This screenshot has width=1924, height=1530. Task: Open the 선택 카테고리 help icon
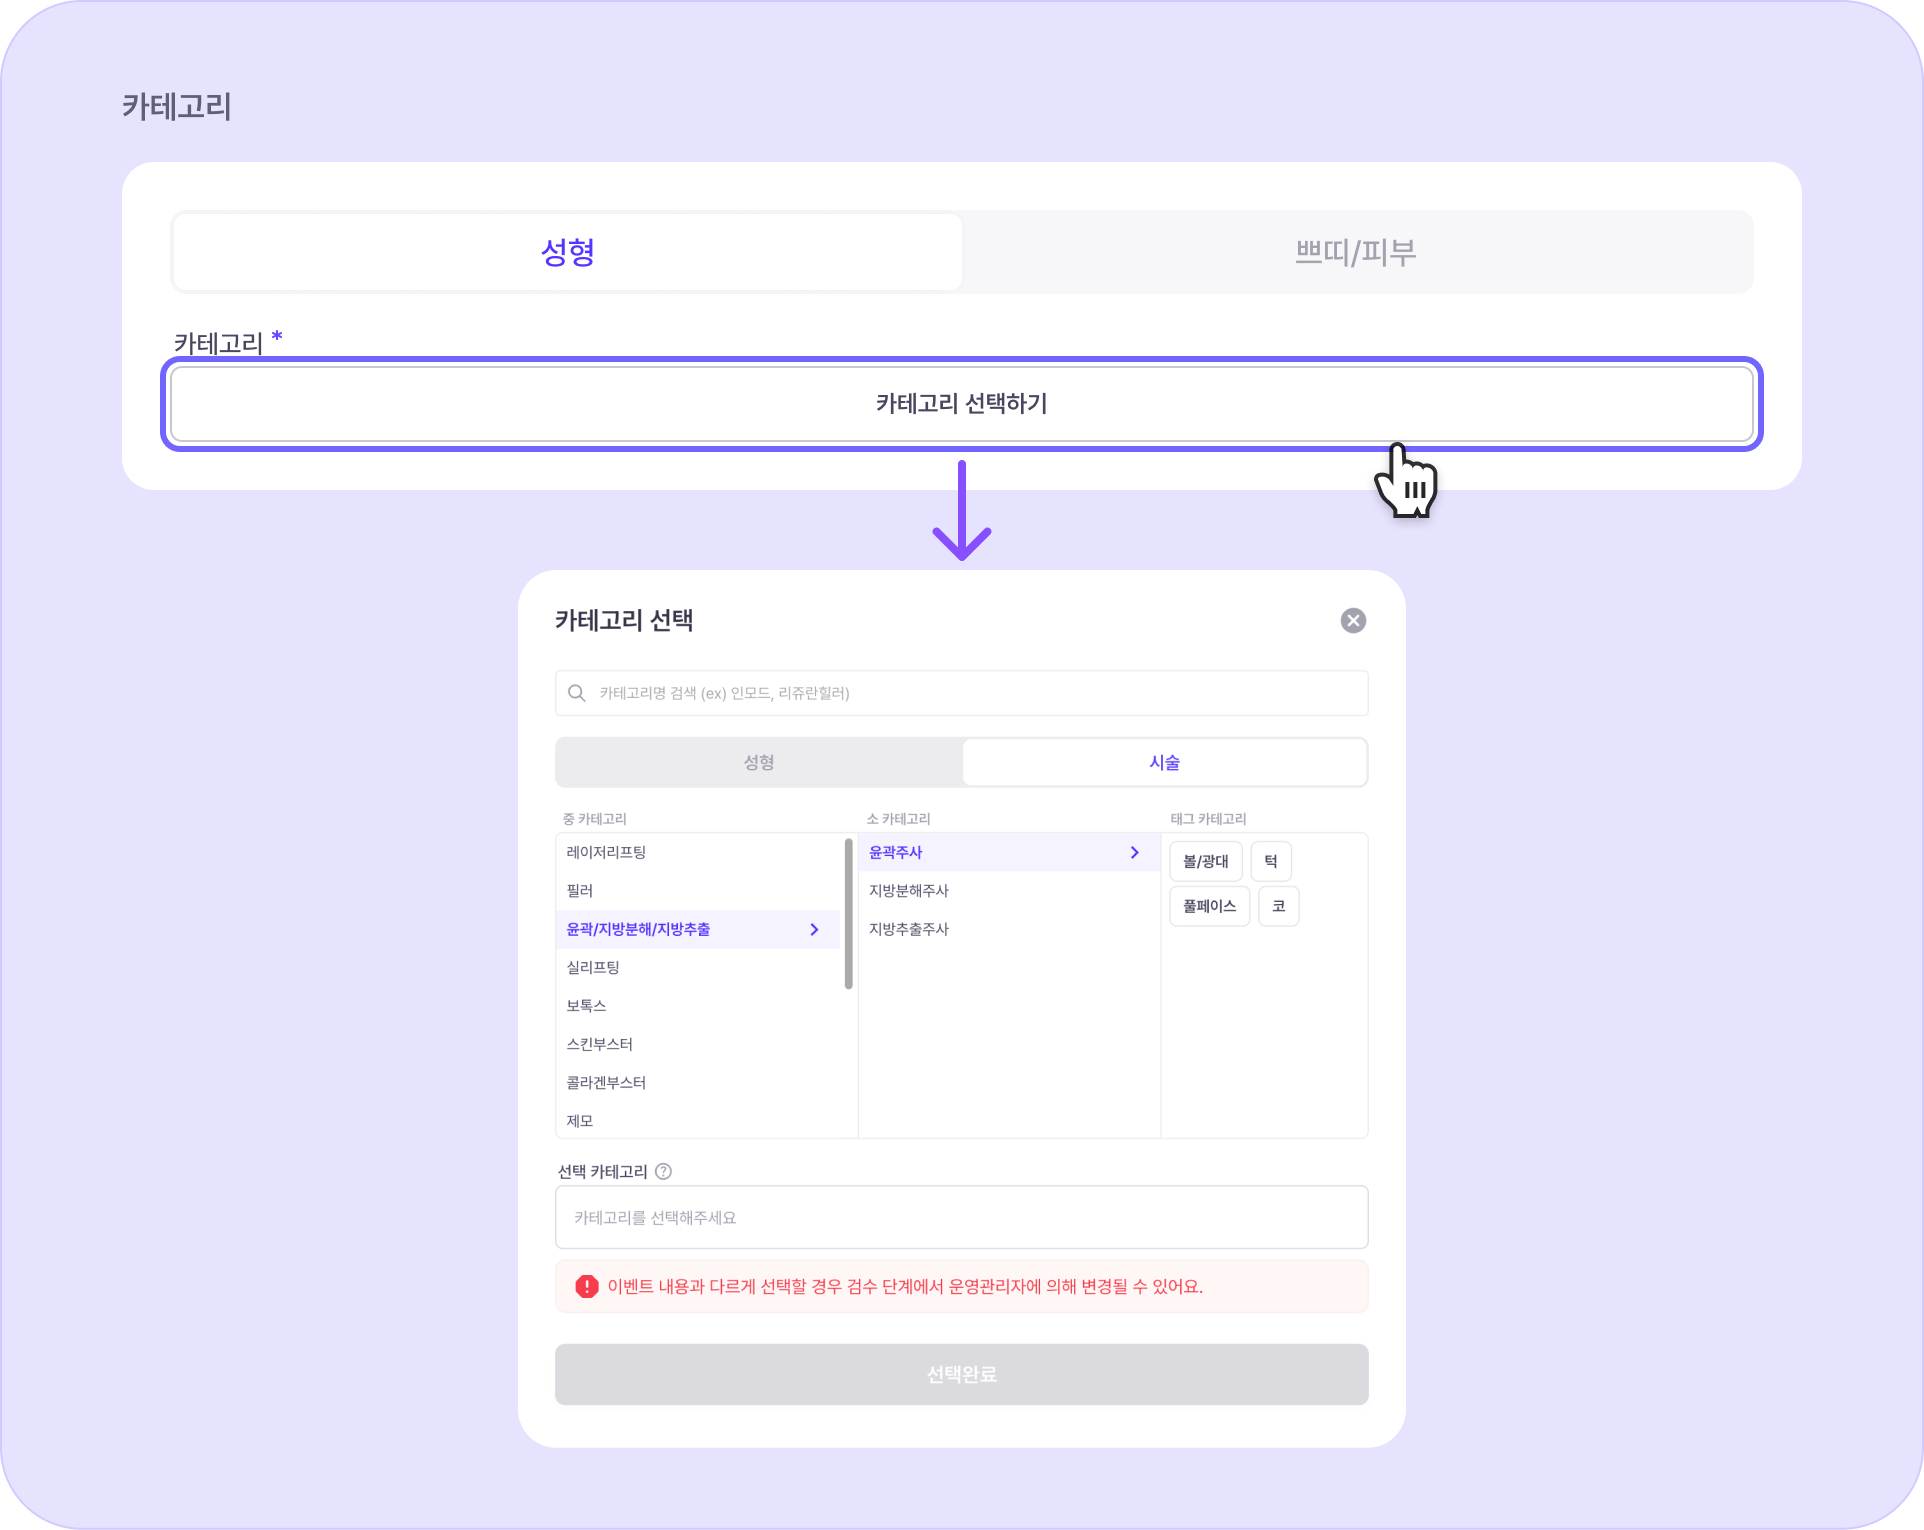(x=663, y=1171)
